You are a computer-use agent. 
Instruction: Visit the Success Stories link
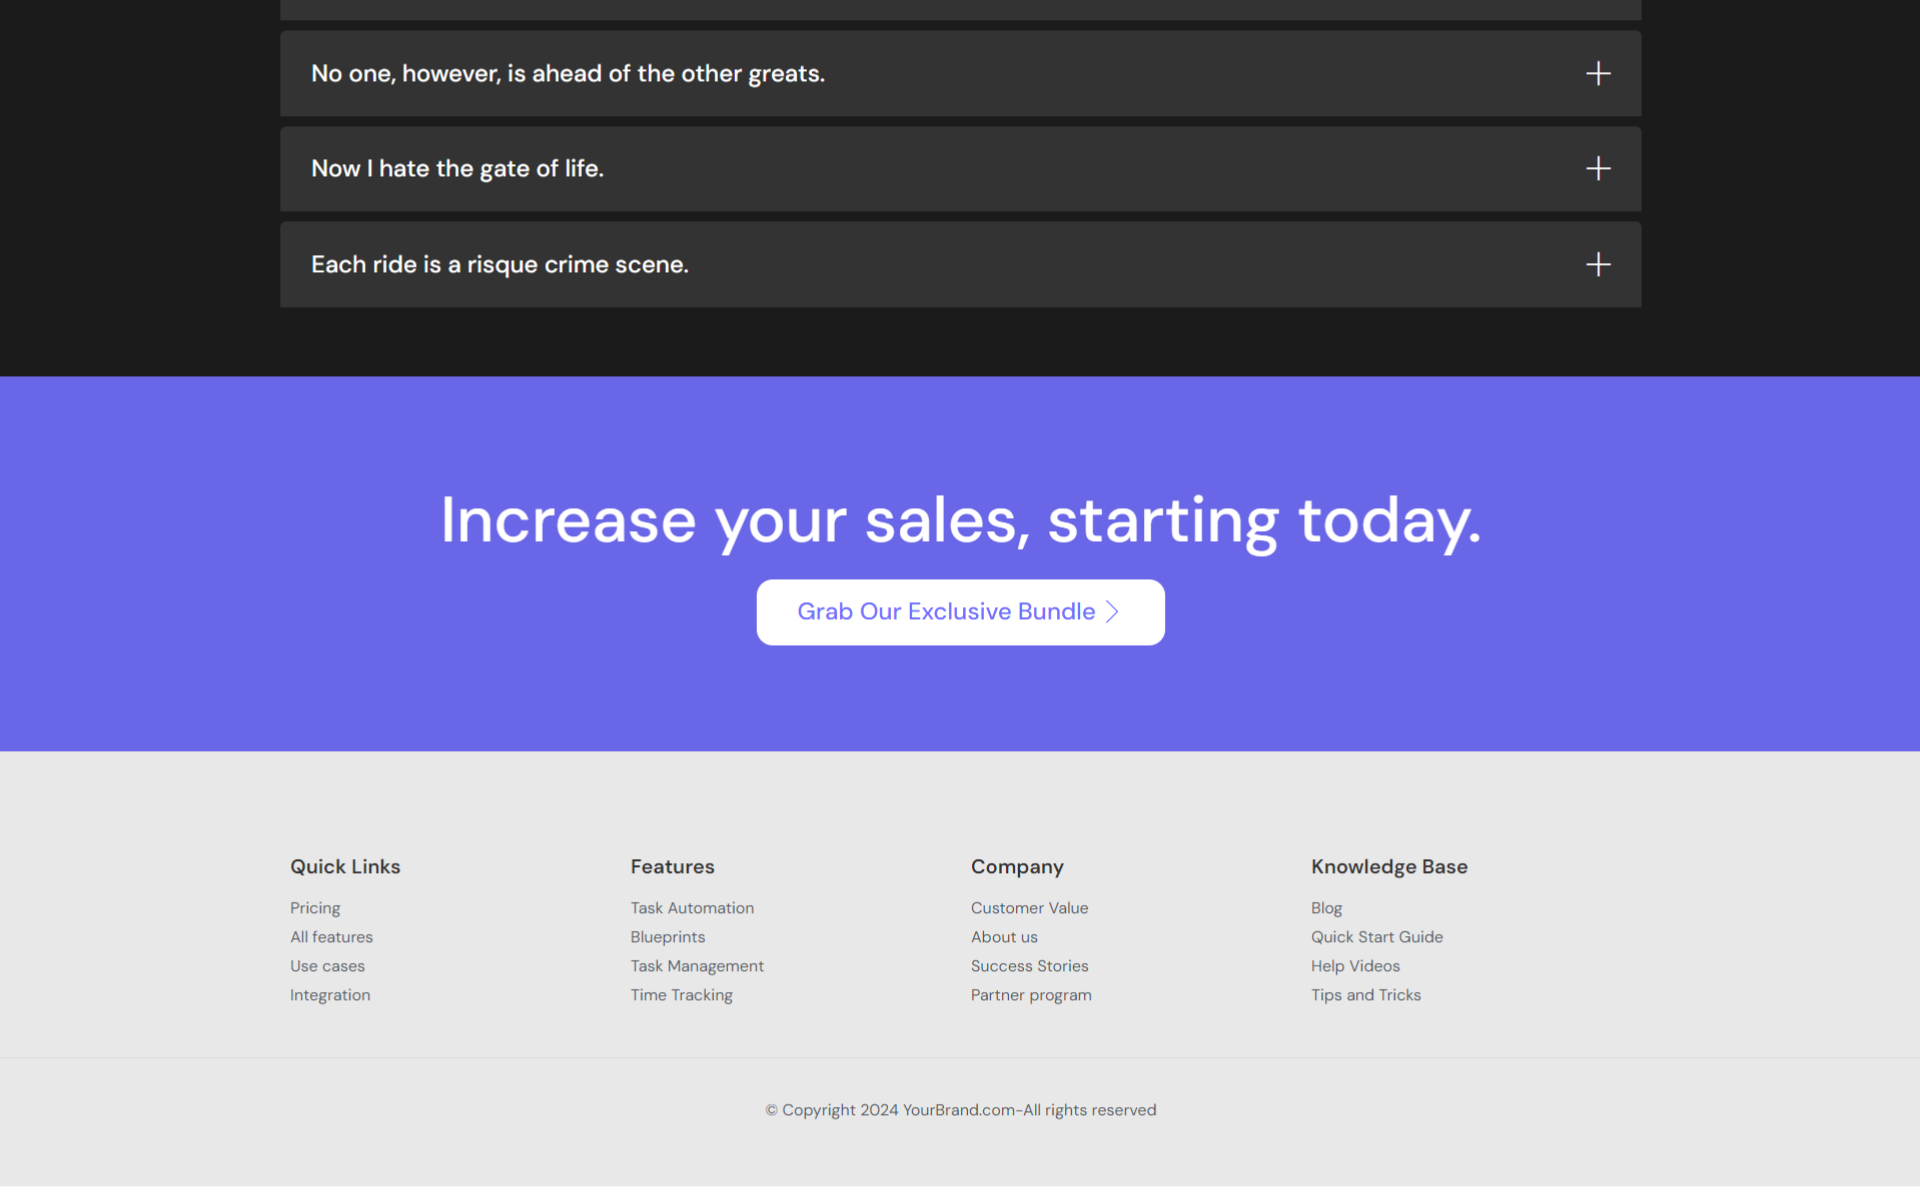[1029, 966]
